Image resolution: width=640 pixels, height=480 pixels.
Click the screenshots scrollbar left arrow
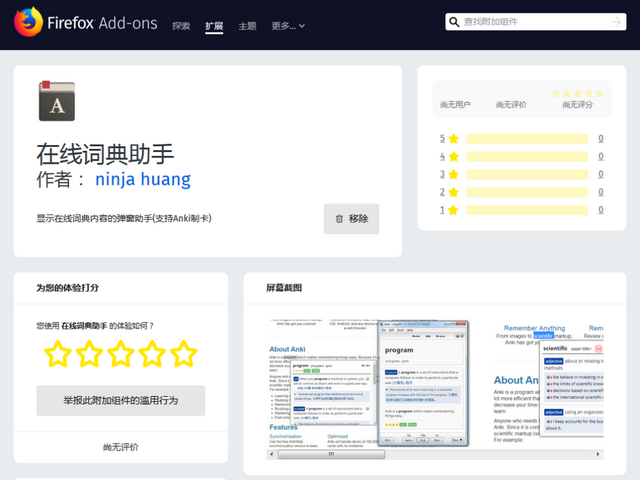[x=272, y=454]
